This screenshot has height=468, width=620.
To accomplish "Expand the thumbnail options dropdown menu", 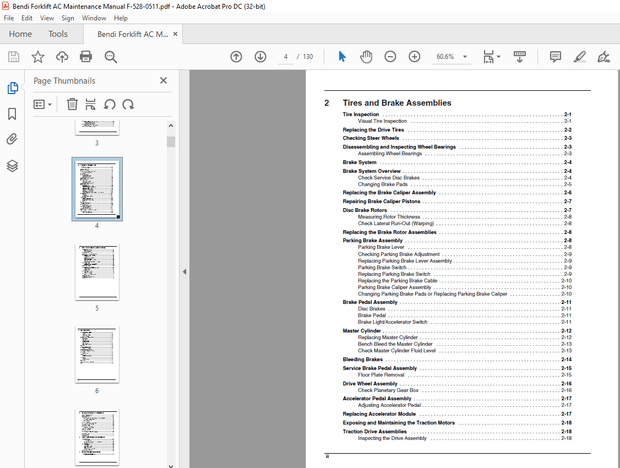I will tap(44, 103).
